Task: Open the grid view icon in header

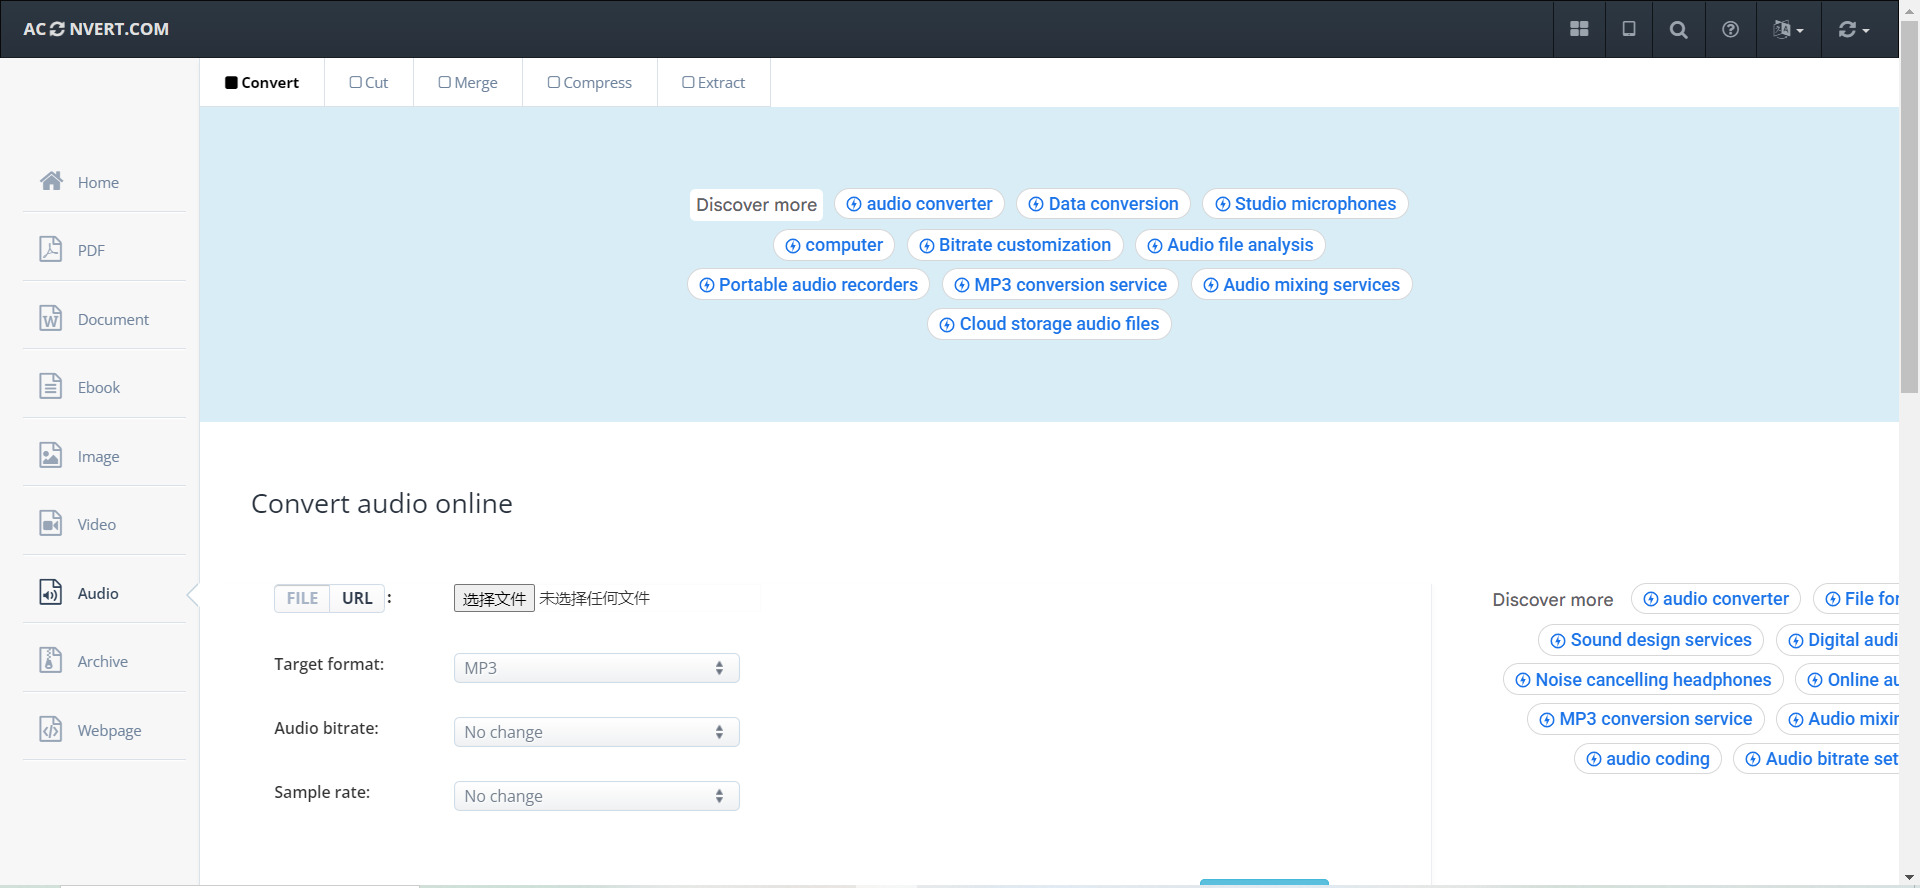Action: tap(1579, 29)
